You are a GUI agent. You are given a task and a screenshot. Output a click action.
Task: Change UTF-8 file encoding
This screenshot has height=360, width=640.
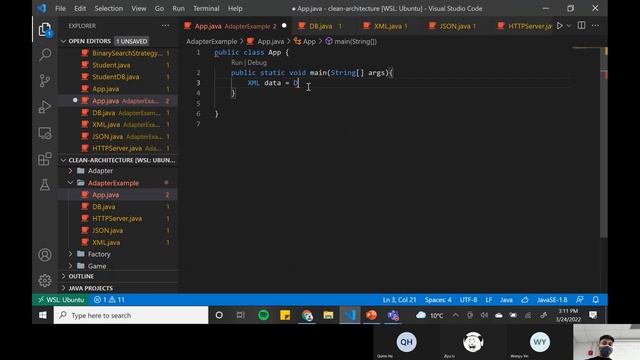(x=468, y=300)
